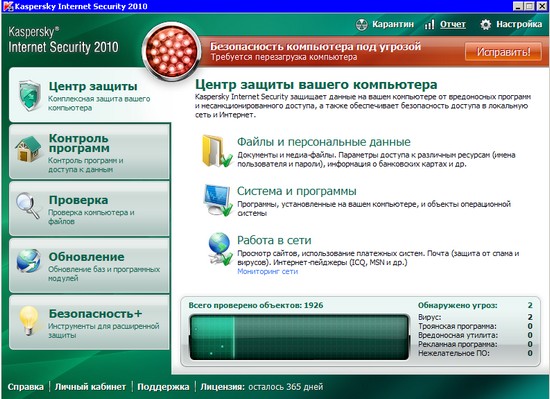Click the Всего проверено объектов: 1926 text
The width and height of the screenshot is (550, 399).
tap(256, 305)
